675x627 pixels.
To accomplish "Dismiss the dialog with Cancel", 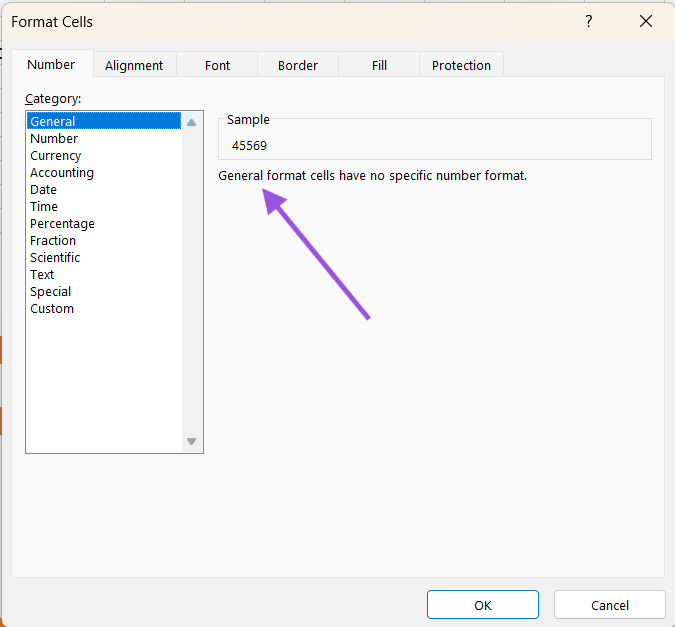I will pos(609,605).
